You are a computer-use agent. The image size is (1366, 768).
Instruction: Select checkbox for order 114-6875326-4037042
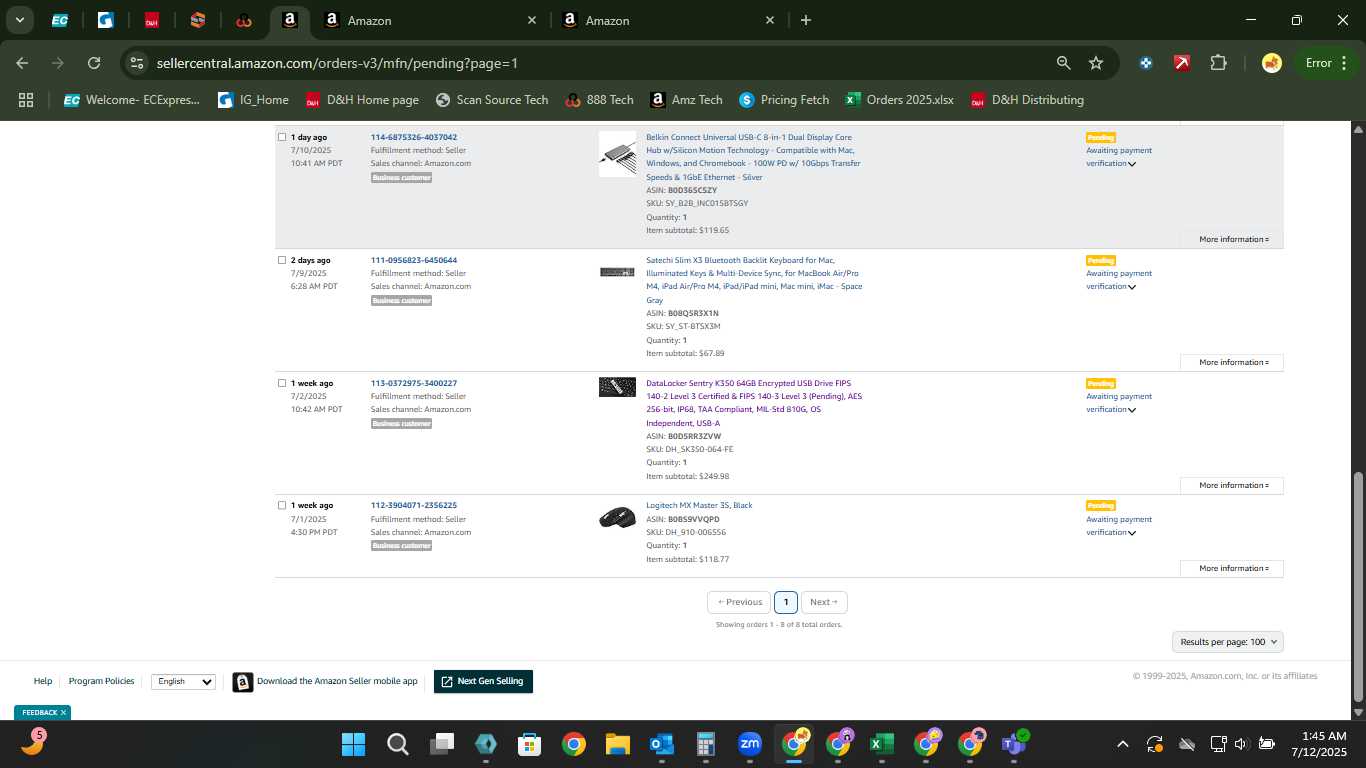[x=282, y=137]
